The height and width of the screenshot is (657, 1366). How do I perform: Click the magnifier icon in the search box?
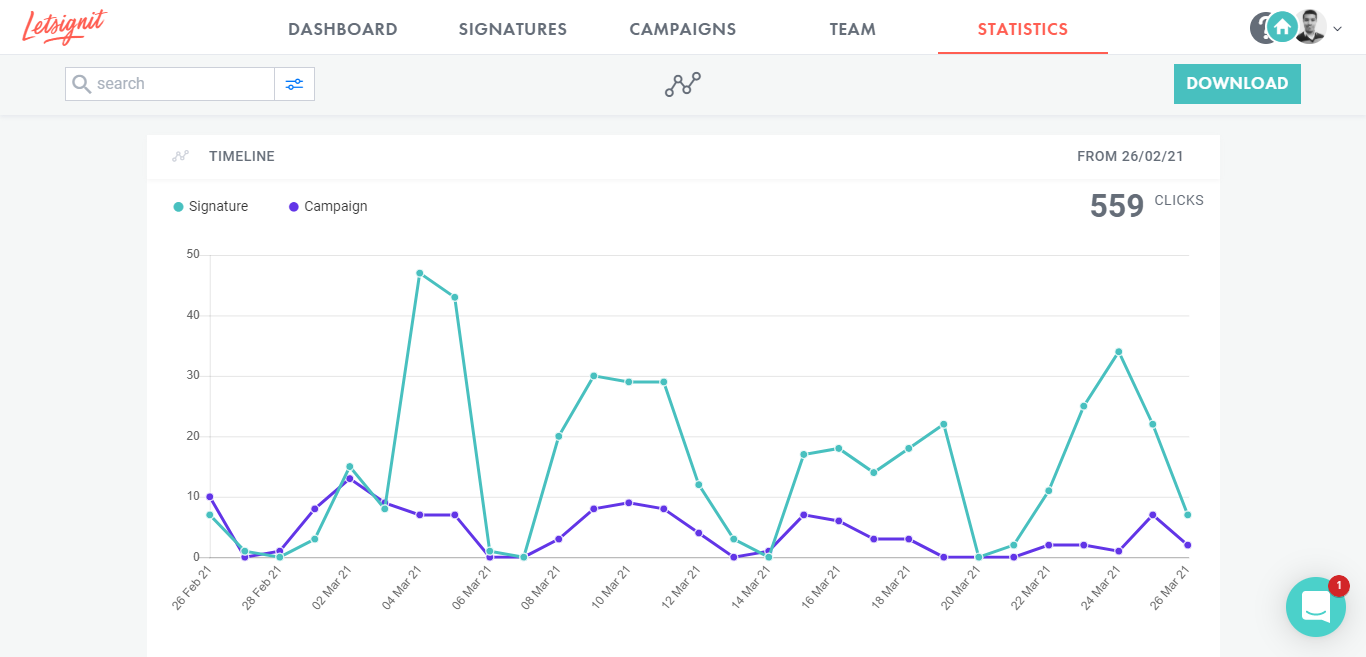[81, 84]
